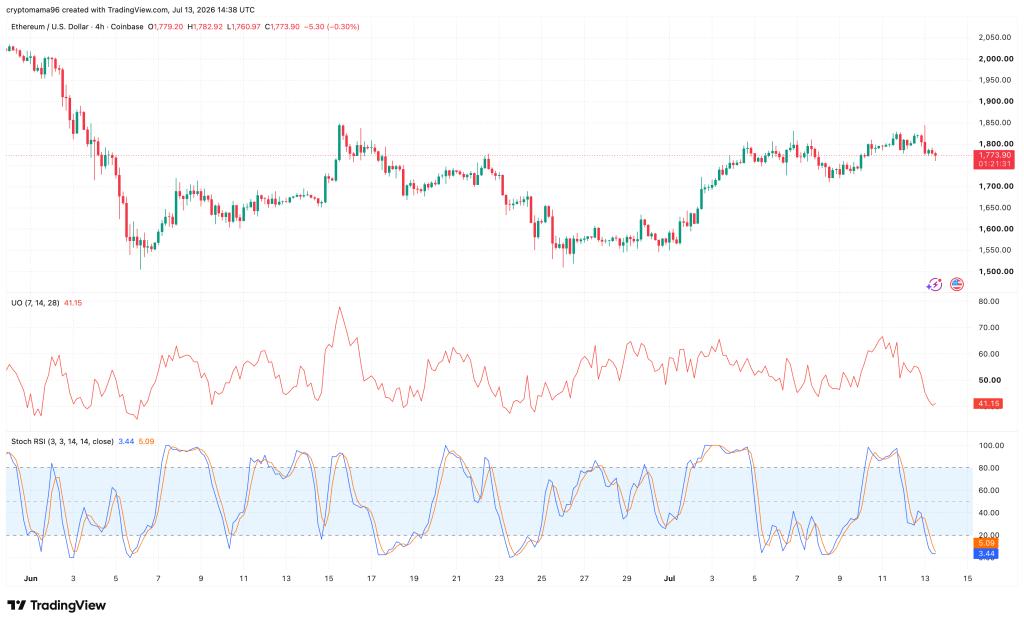
Task: Click the 1,800.00 price scale label
Action: pyautogui.click(x=996, y=144)
